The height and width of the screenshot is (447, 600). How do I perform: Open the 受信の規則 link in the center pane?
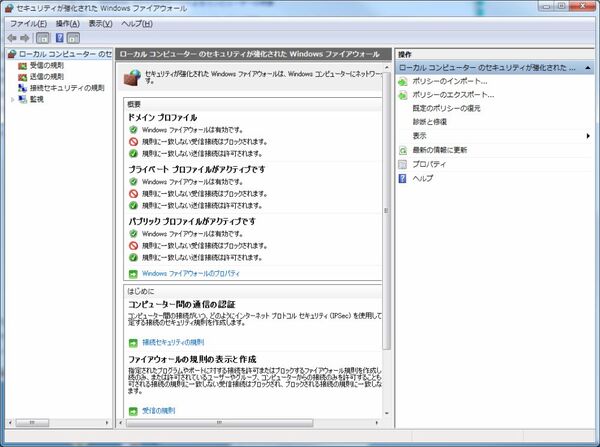coord(158,411)
